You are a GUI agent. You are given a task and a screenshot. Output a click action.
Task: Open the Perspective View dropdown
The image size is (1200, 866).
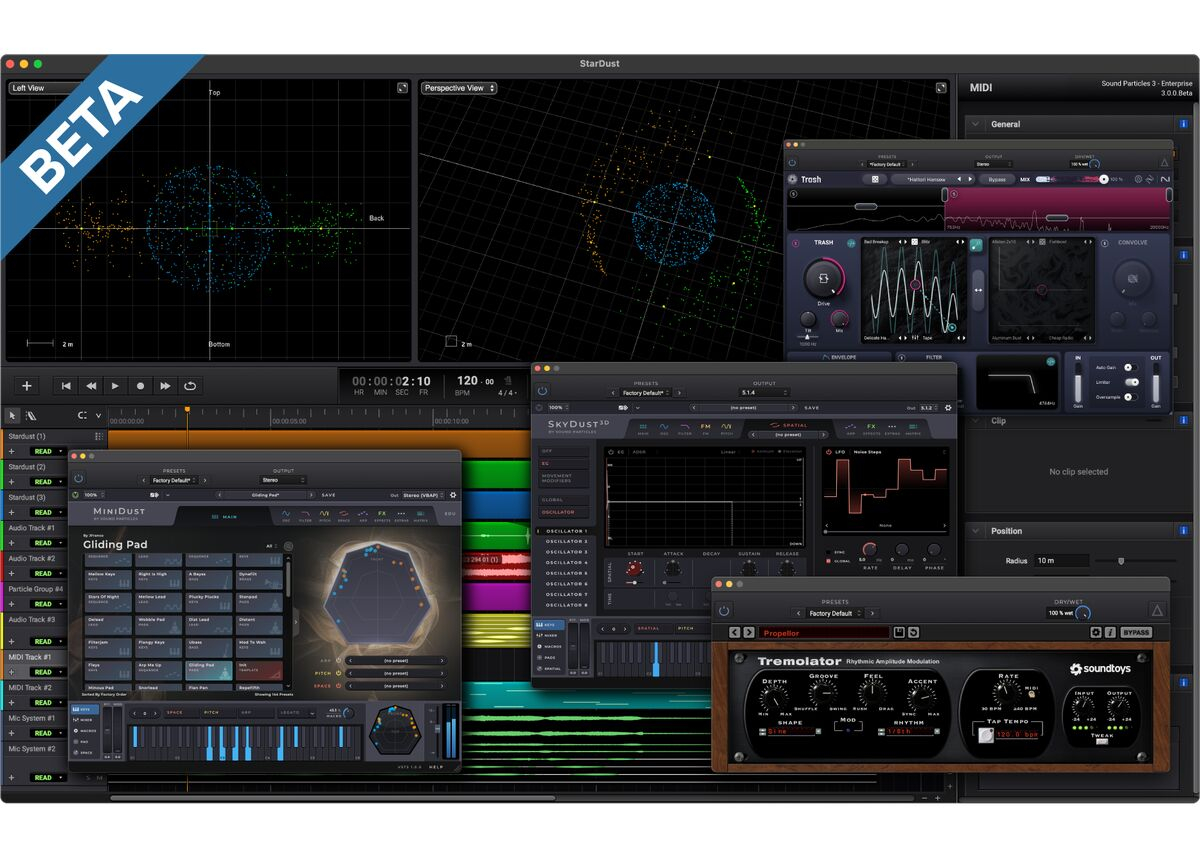pyautogui.click(x=458, y=88)
